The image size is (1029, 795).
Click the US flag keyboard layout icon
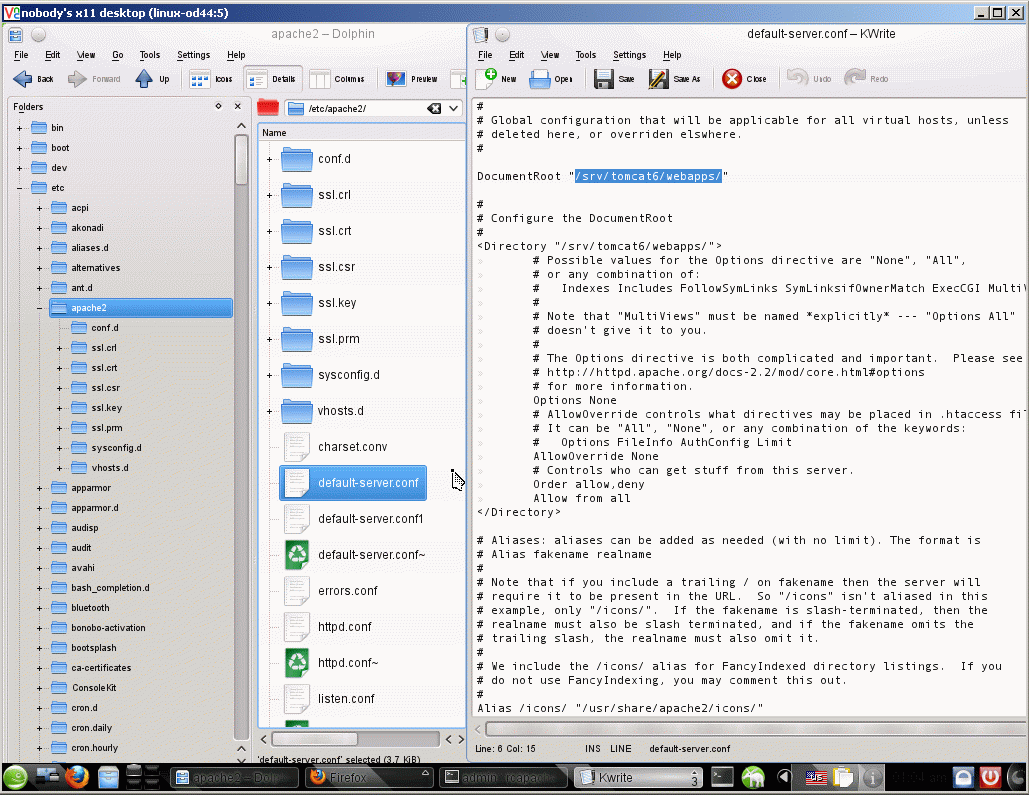tap(816, 778)
